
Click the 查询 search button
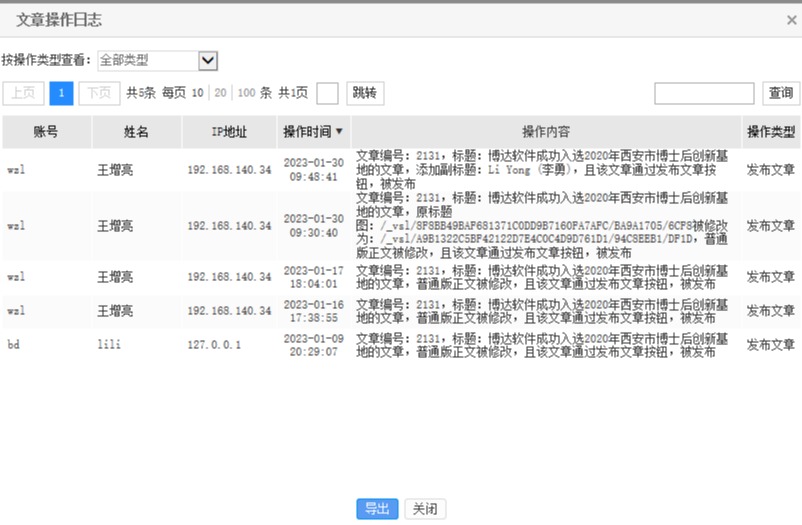pos(780,93)
